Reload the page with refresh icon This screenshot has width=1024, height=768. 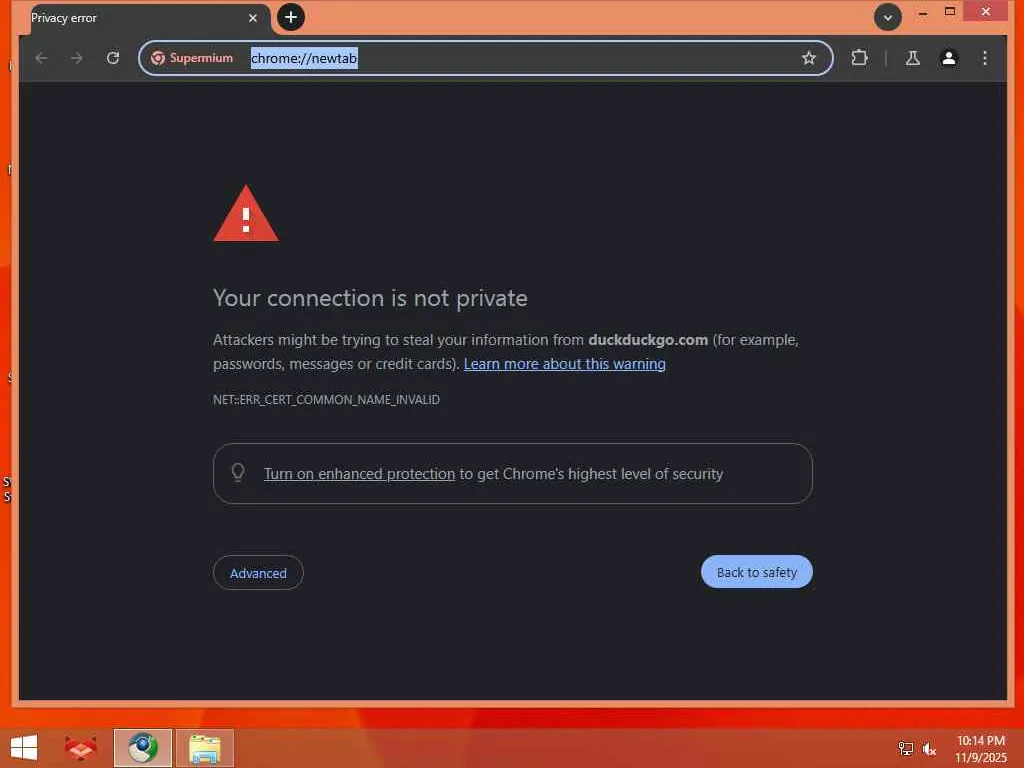pyautogui.click(x=113, y=58)
